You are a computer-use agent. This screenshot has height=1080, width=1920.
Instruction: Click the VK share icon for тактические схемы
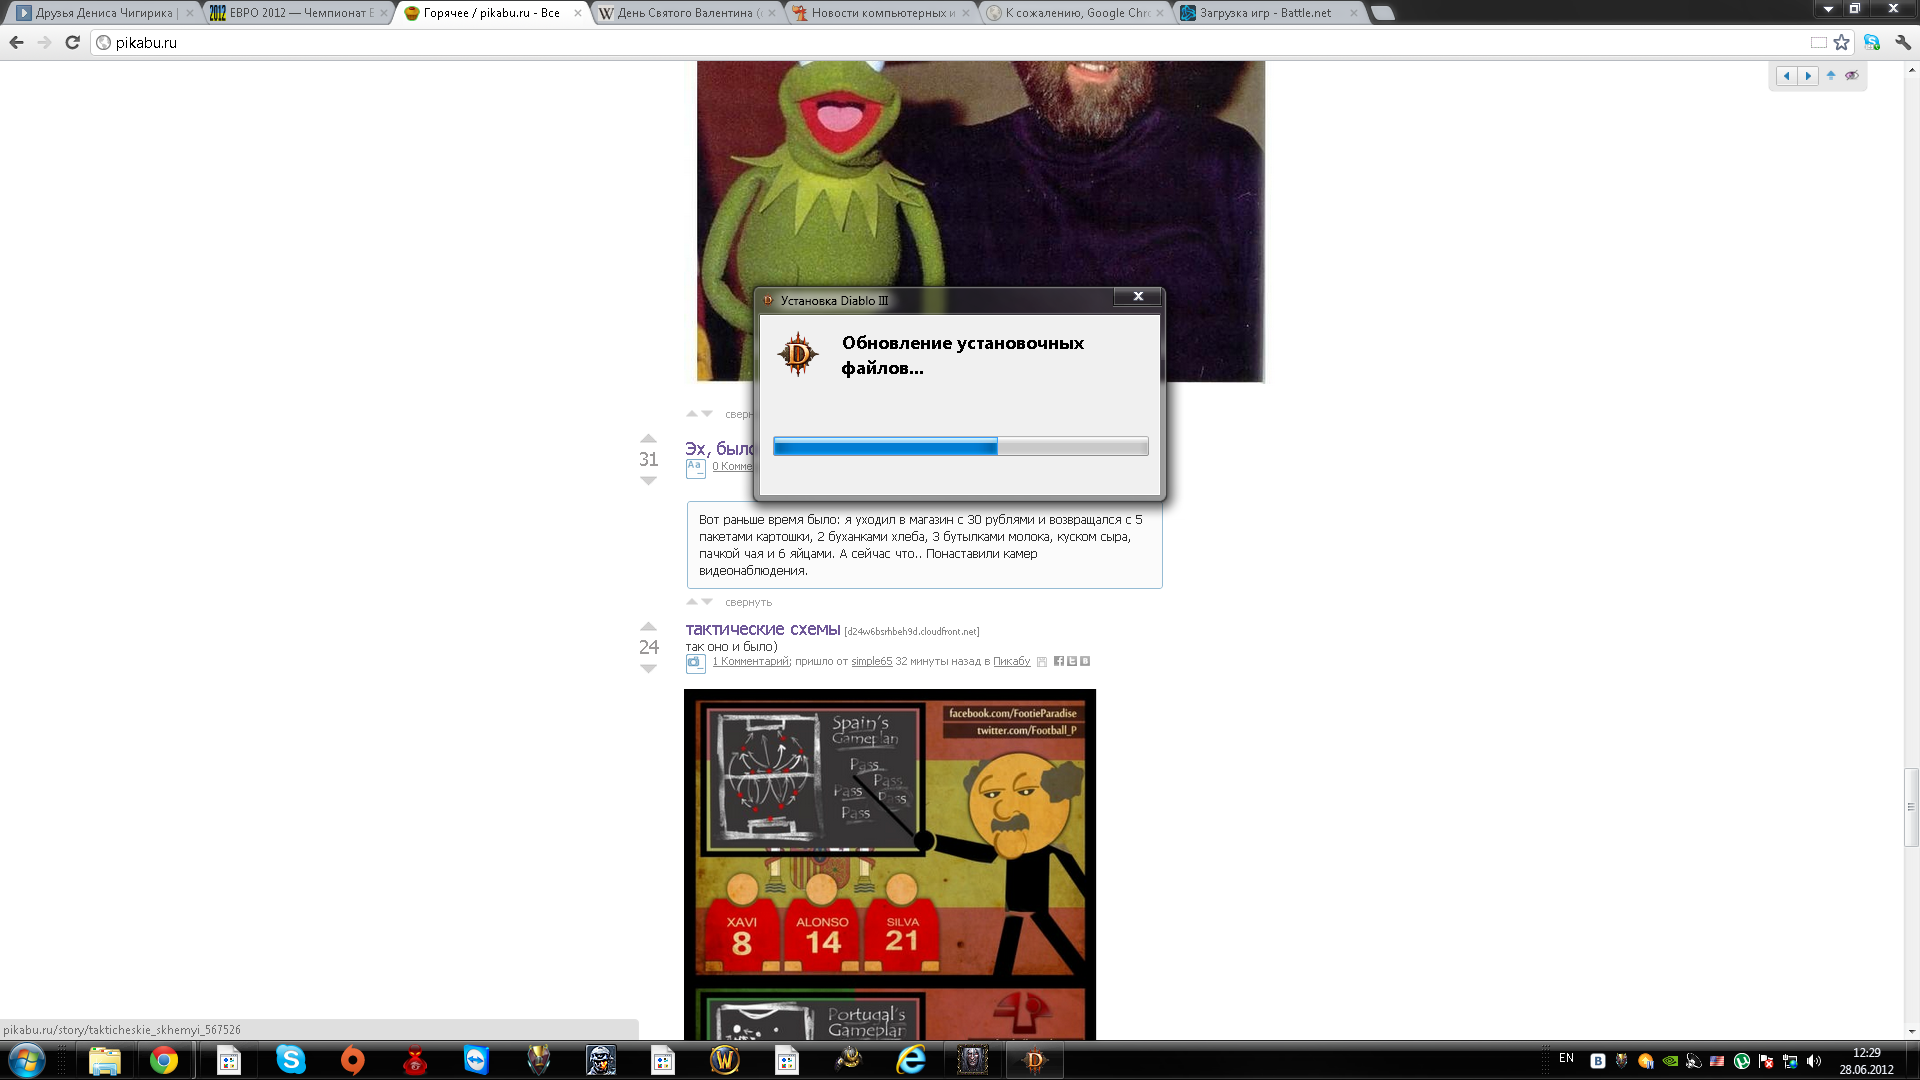(x=1085, y=661)
